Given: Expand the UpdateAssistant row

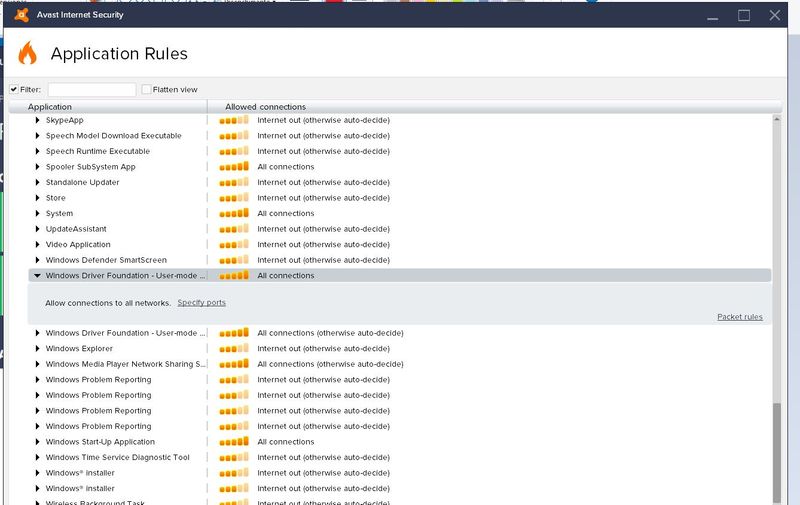Looking at the screenshot, I should (37, 229).
